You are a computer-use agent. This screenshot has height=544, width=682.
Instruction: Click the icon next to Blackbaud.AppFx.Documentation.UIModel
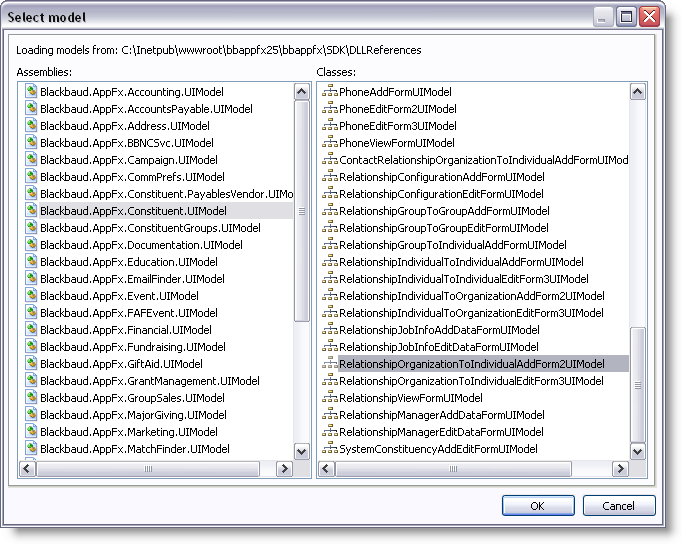(31, 244)
